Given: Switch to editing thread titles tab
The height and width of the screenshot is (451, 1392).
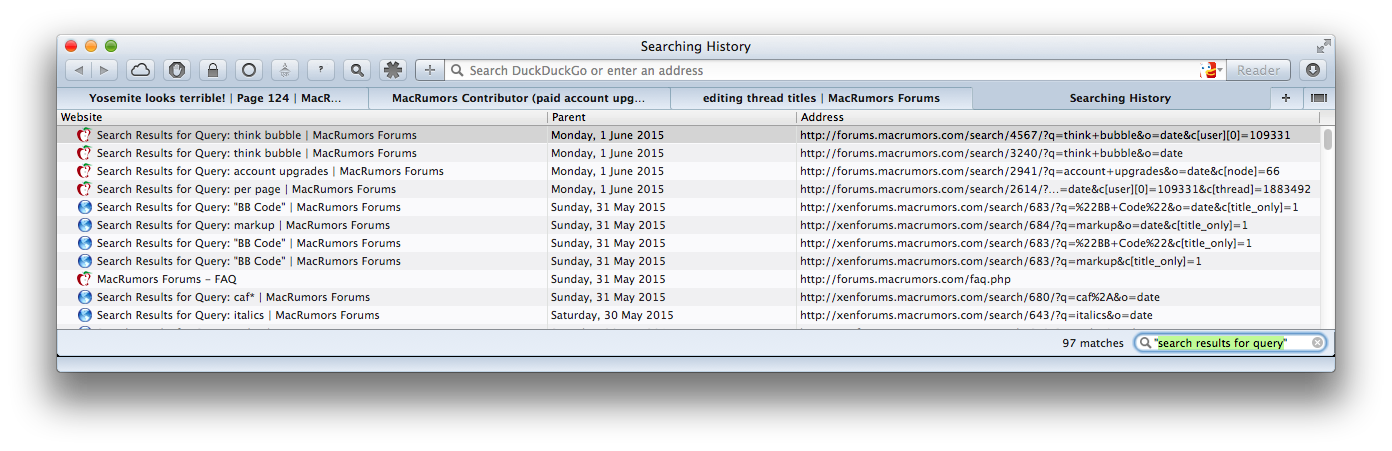Looking at the screenshot, I should click(x=821, y=98).
